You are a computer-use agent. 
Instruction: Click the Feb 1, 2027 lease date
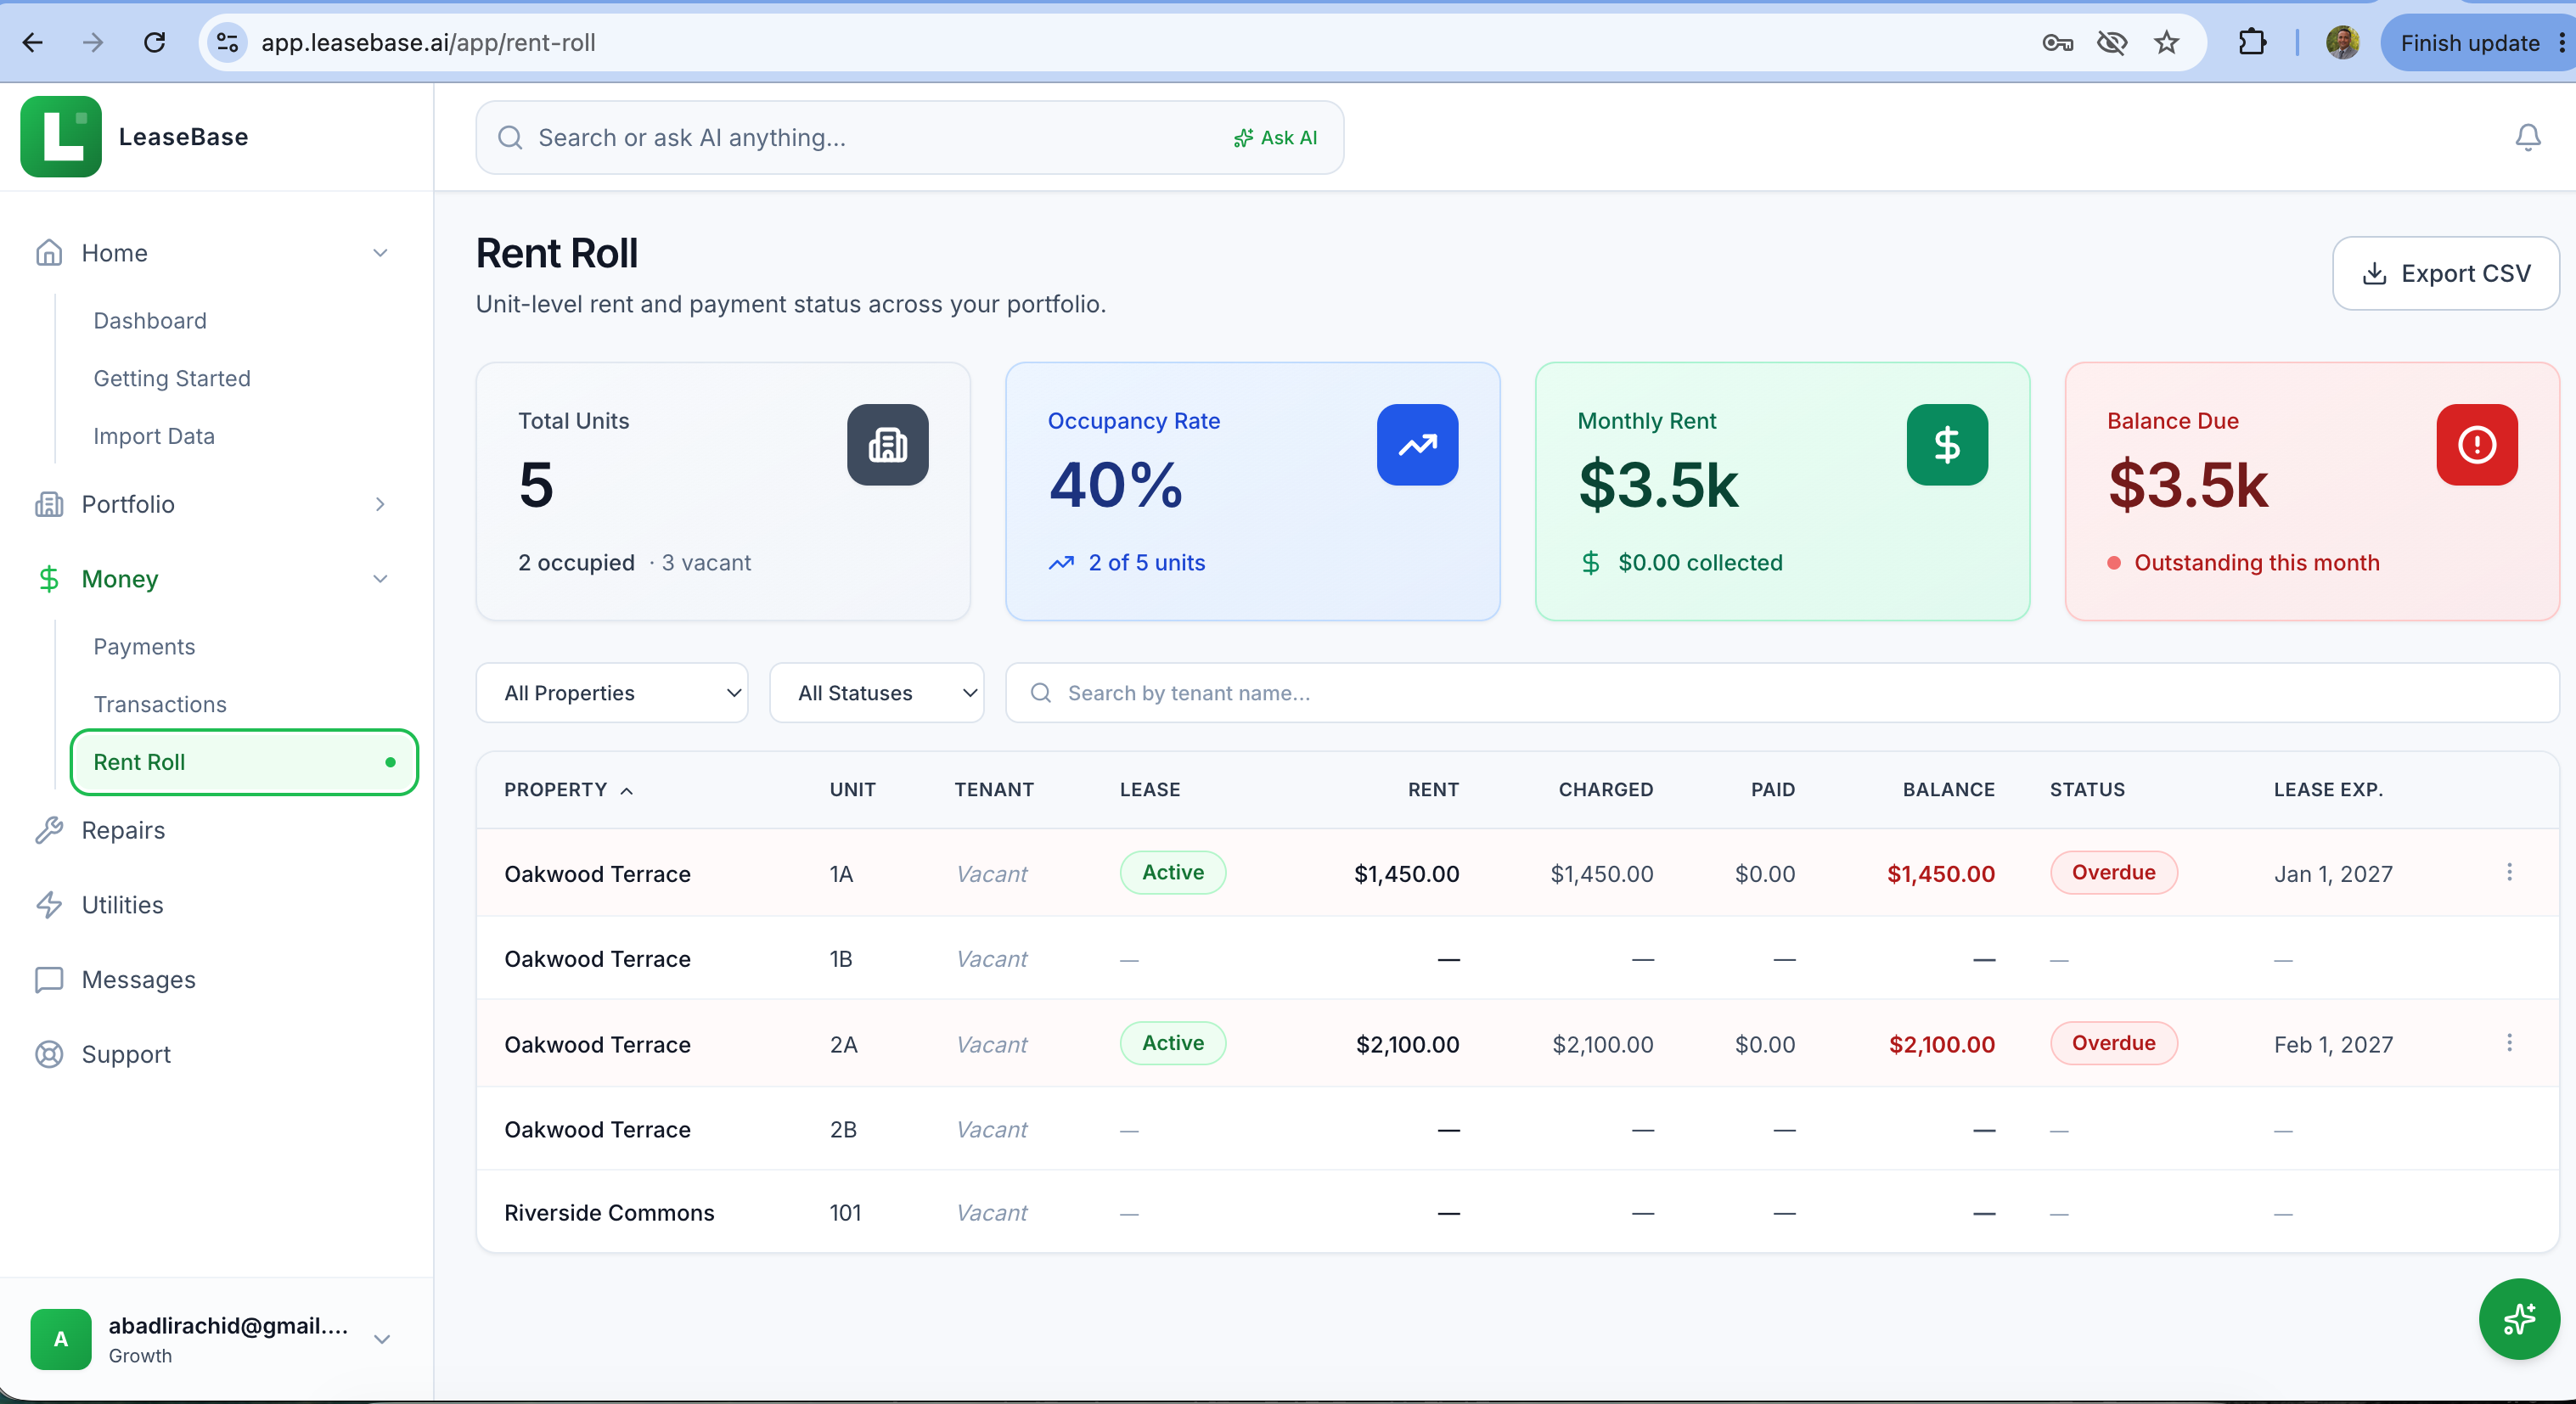coord(2333,1045)
